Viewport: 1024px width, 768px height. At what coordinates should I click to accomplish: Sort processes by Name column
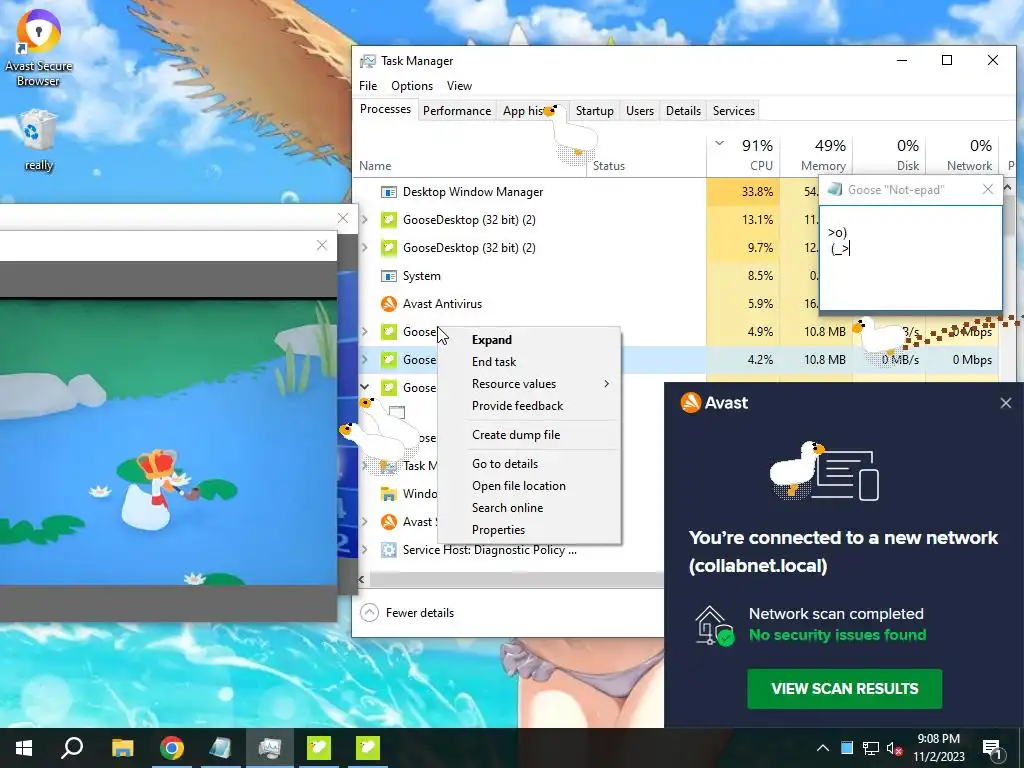click(x=375, y=166)
